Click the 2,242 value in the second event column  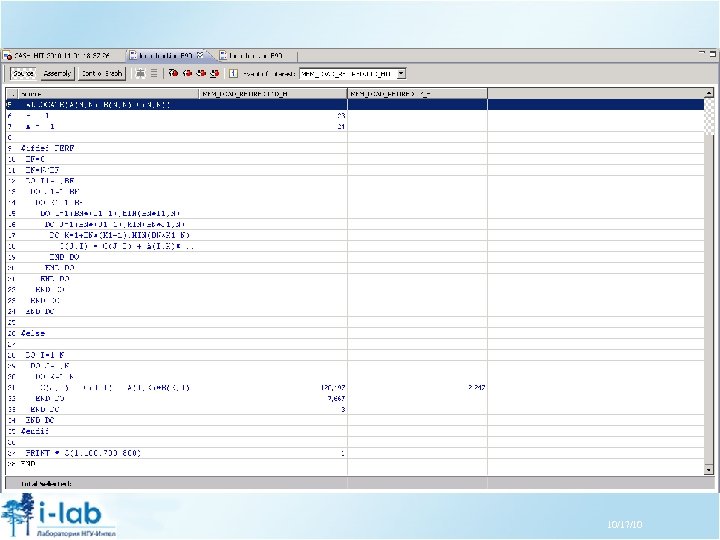476,388
